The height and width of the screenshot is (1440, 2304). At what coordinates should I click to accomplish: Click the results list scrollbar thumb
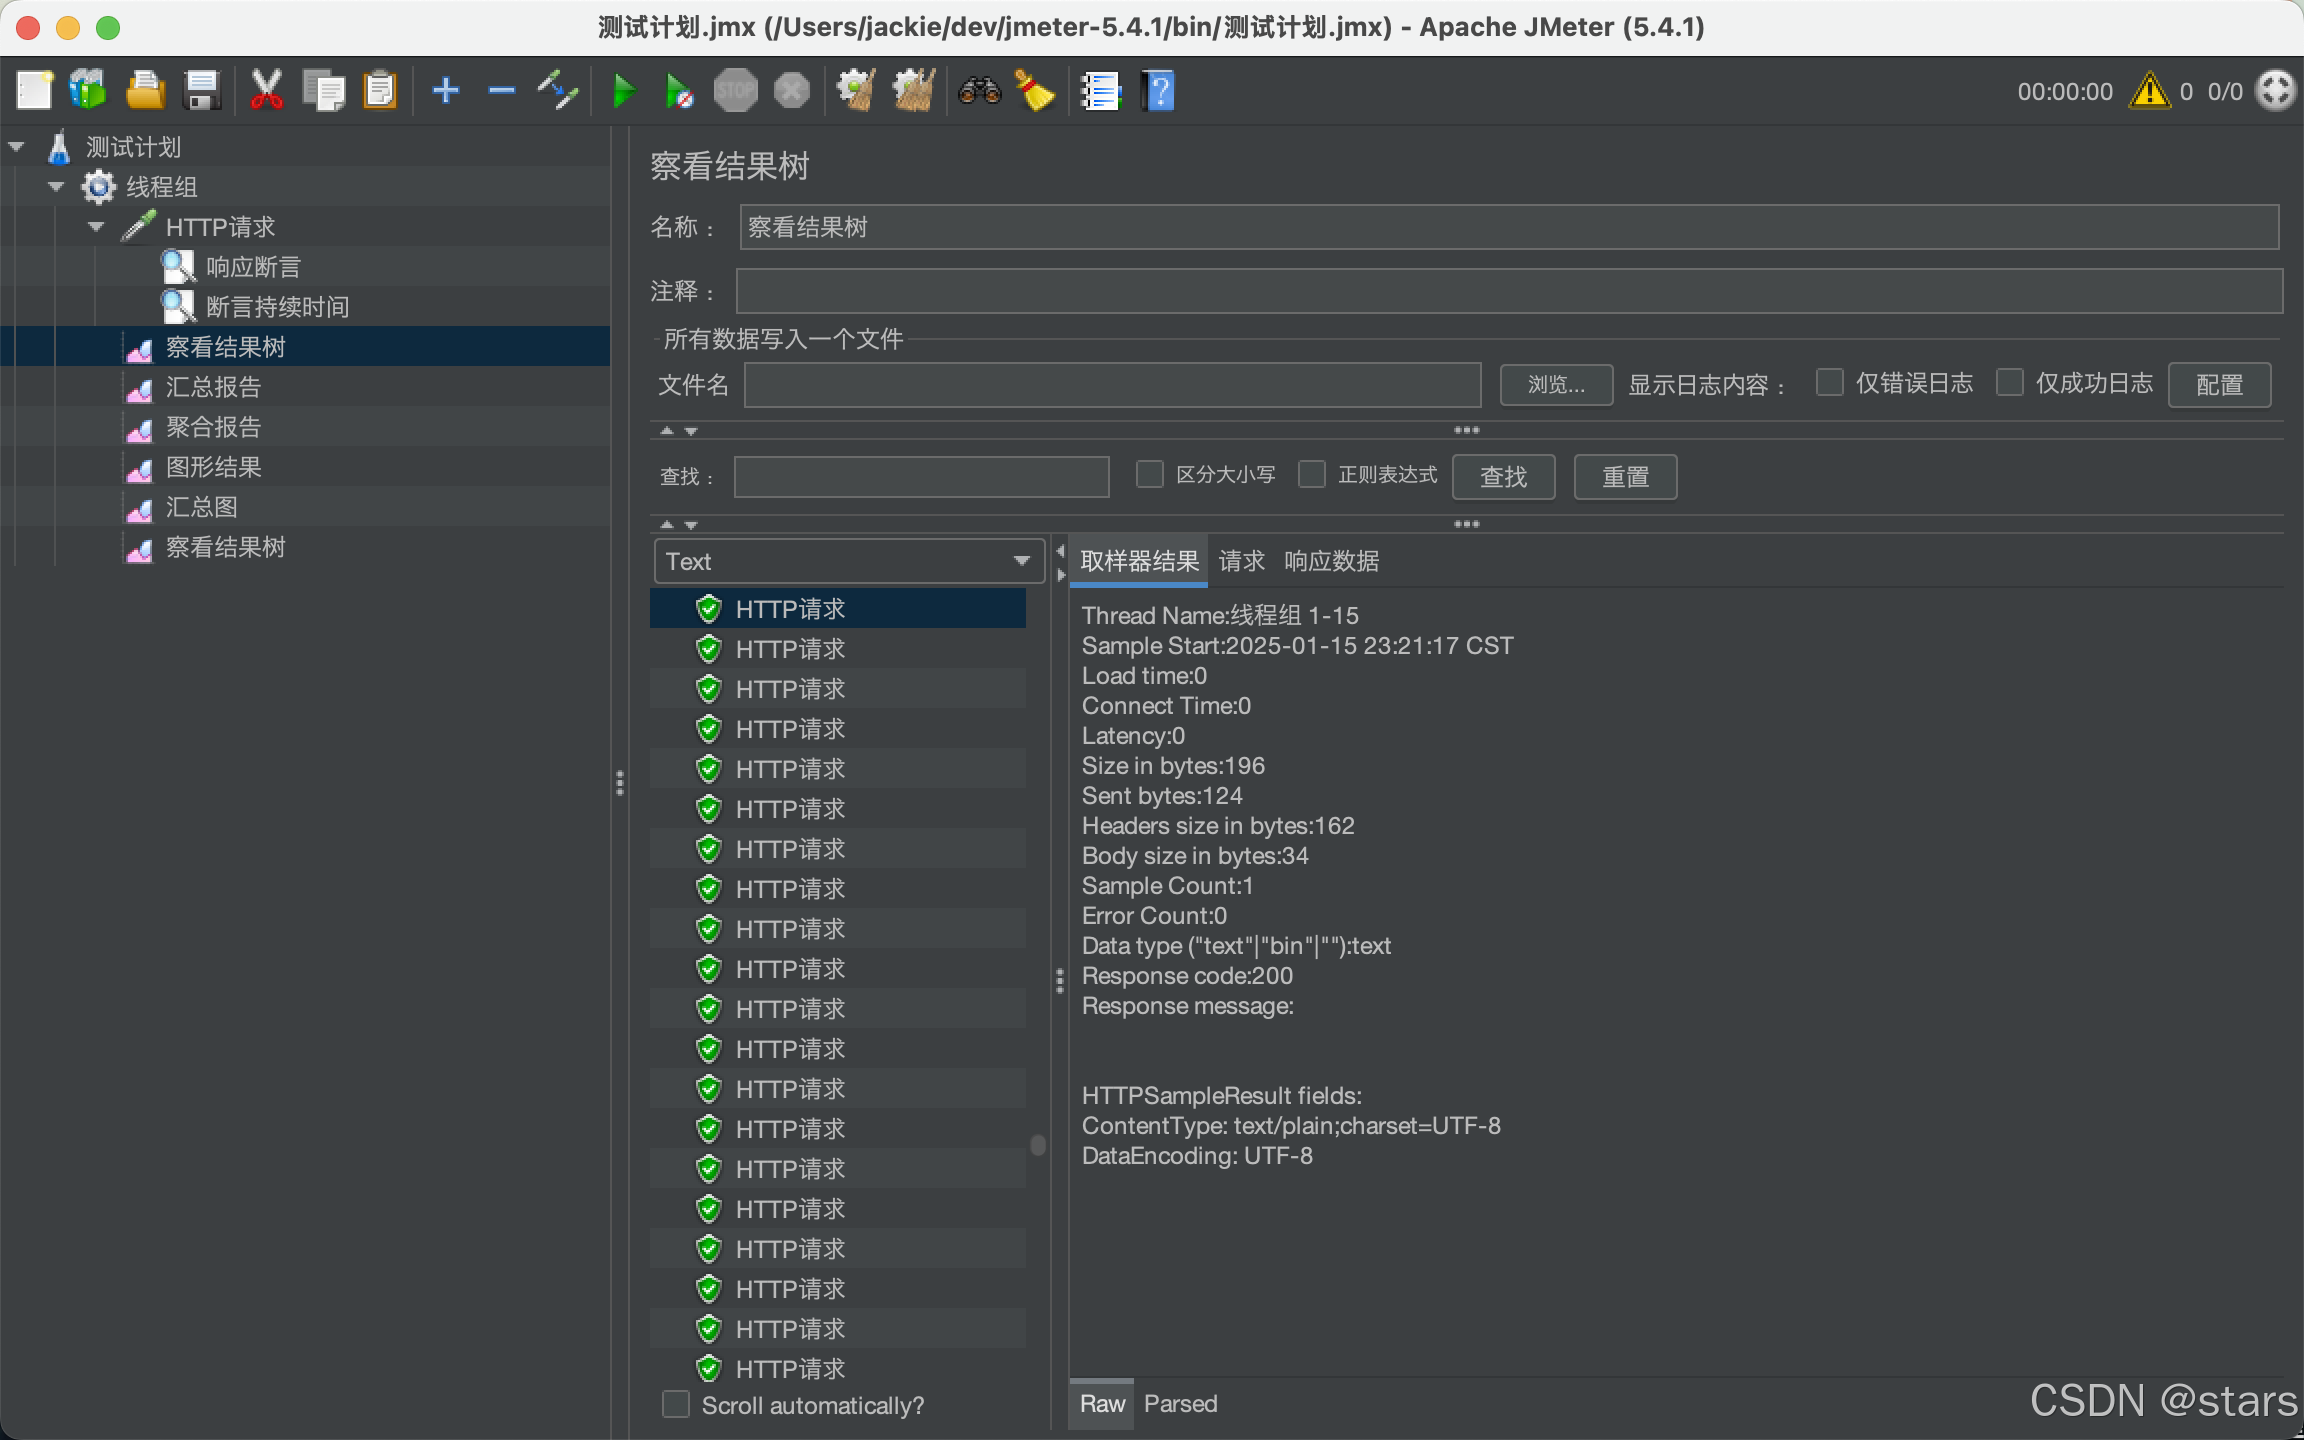click(1038, 1145)
